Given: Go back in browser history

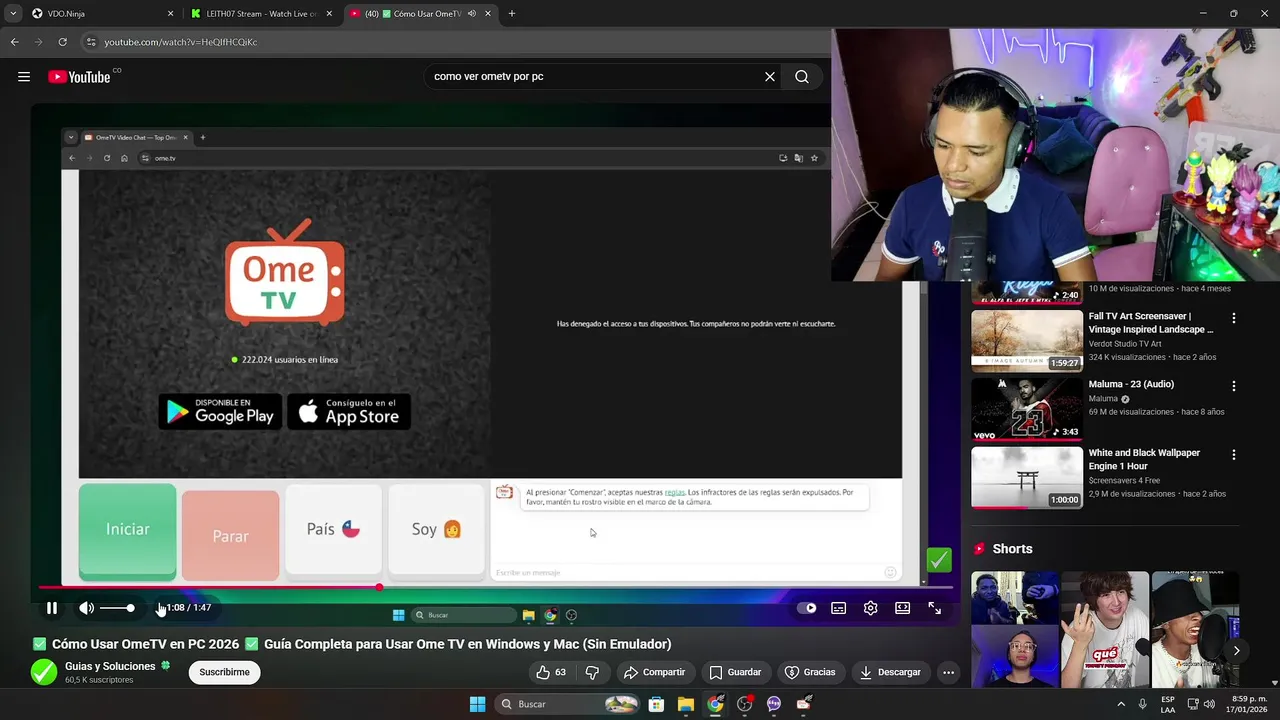Looking at the screenshot, I should (x=15, y=42).
